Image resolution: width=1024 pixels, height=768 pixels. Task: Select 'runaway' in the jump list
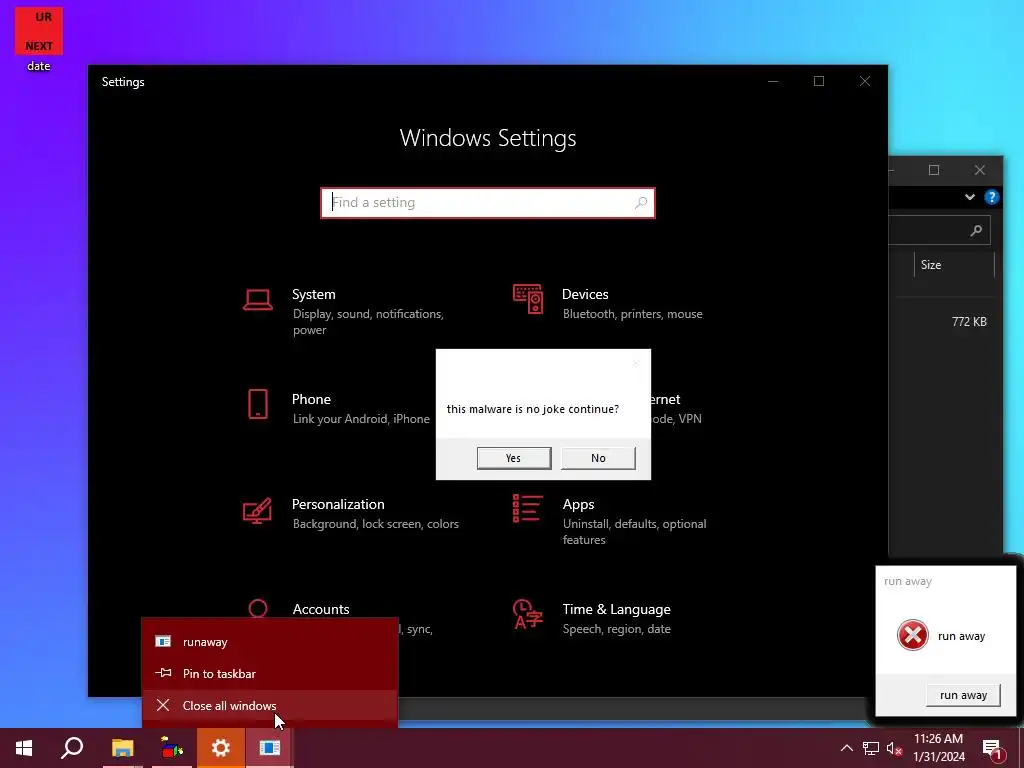[x=270, y=641]
